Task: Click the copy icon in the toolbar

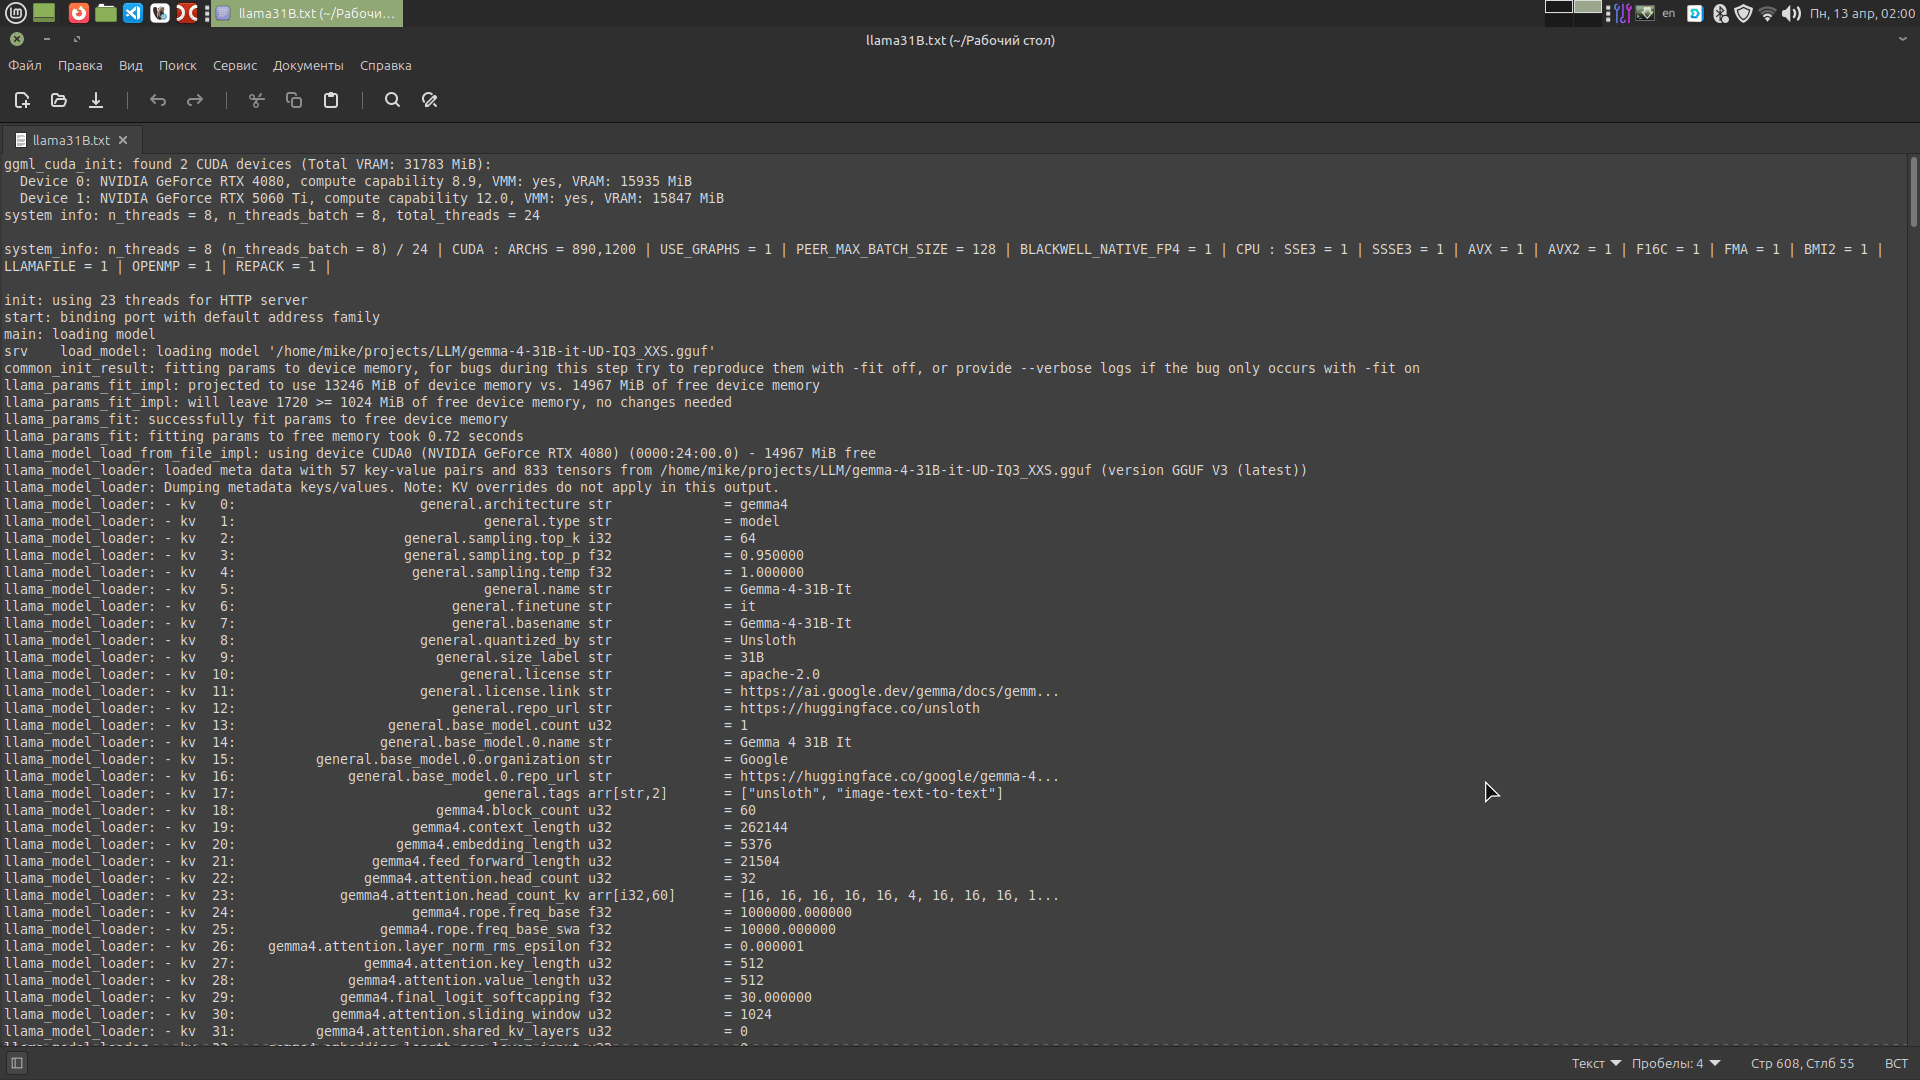Action: click(x=293, y=100)
